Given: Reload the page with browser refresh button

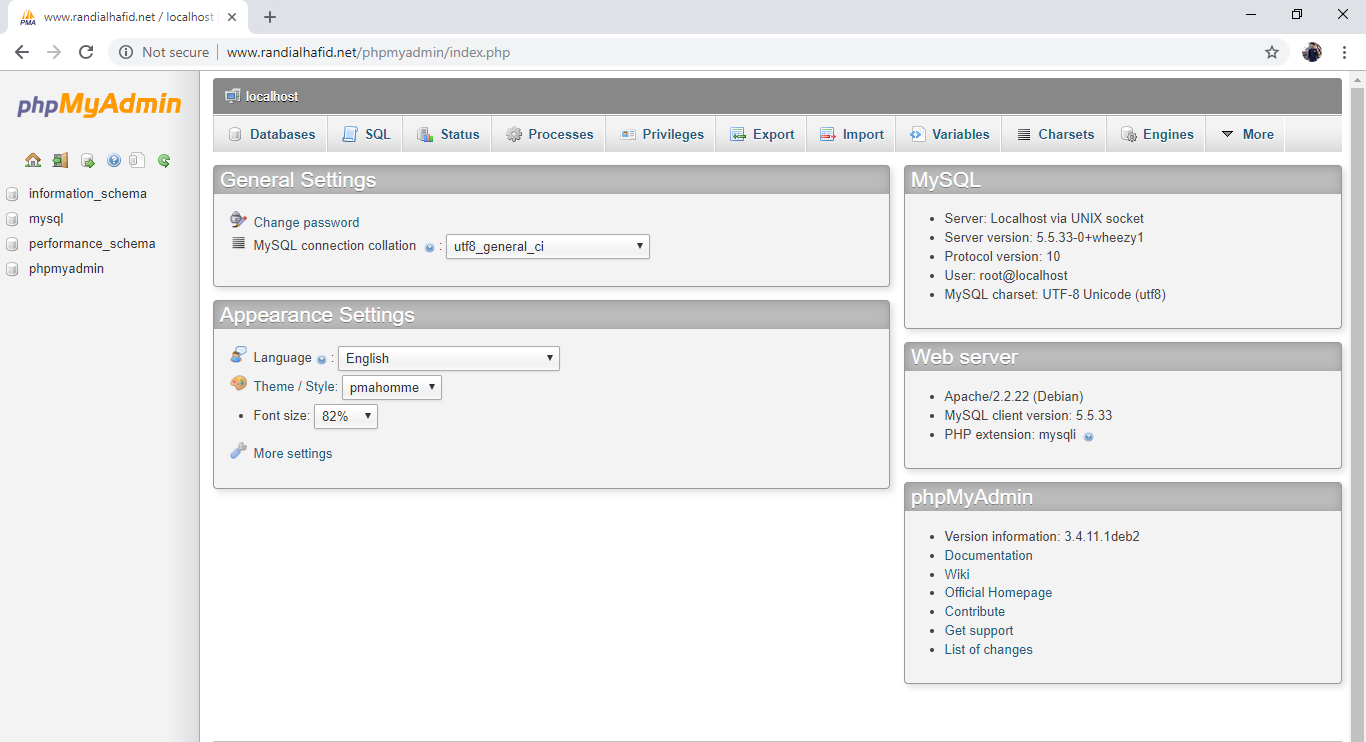Looking at the screenshot, I should coord(86,52).
